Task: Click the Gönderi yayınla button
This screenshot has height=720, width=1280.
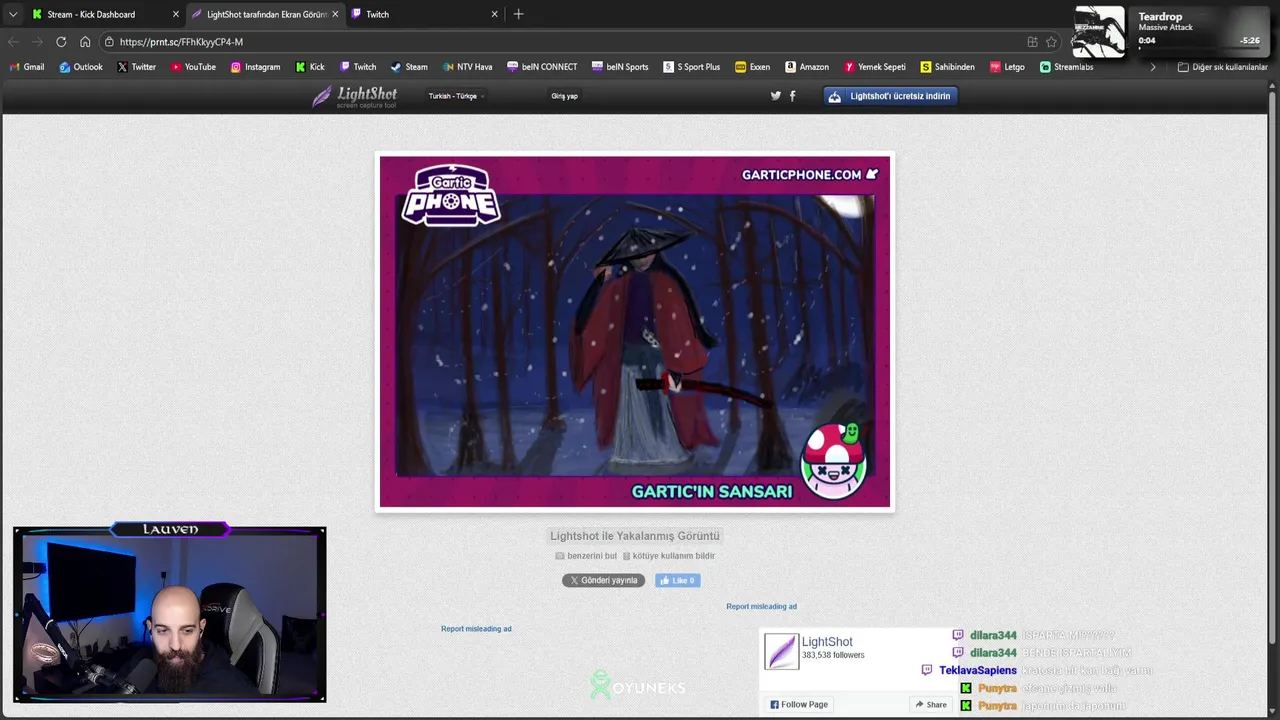Action: click(x=603, y=580)
